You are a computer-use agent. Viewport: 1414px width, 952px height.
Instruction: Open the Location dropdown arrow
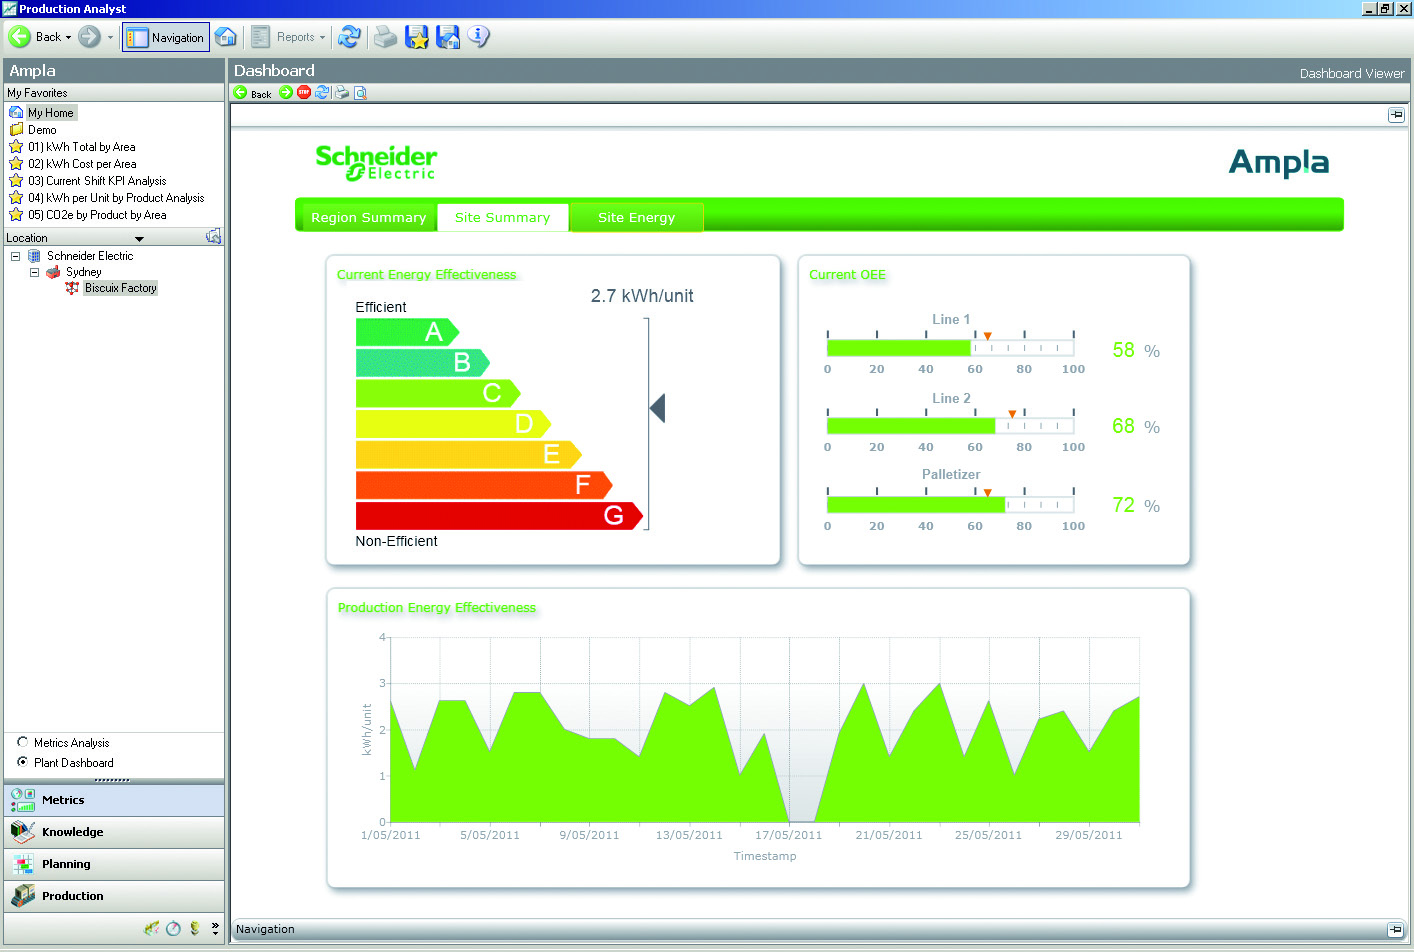[x=139, y=239]
